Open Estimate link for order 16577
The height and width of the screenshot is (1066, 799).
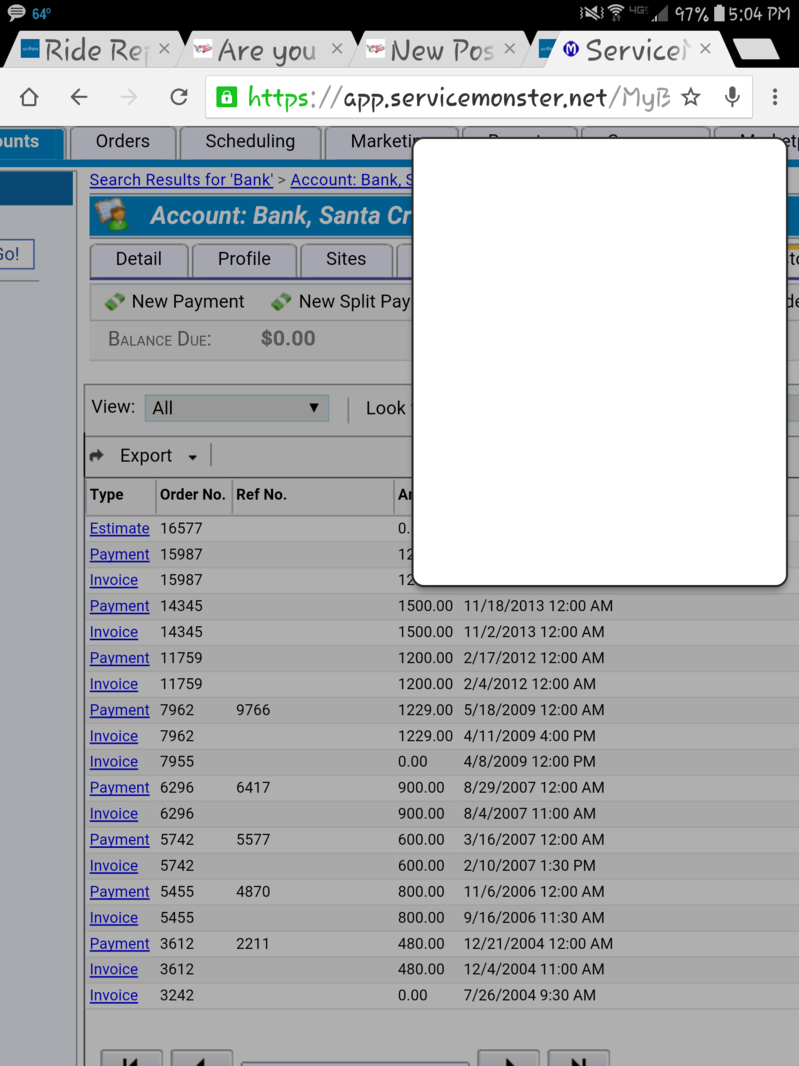[x=120, y=528]
